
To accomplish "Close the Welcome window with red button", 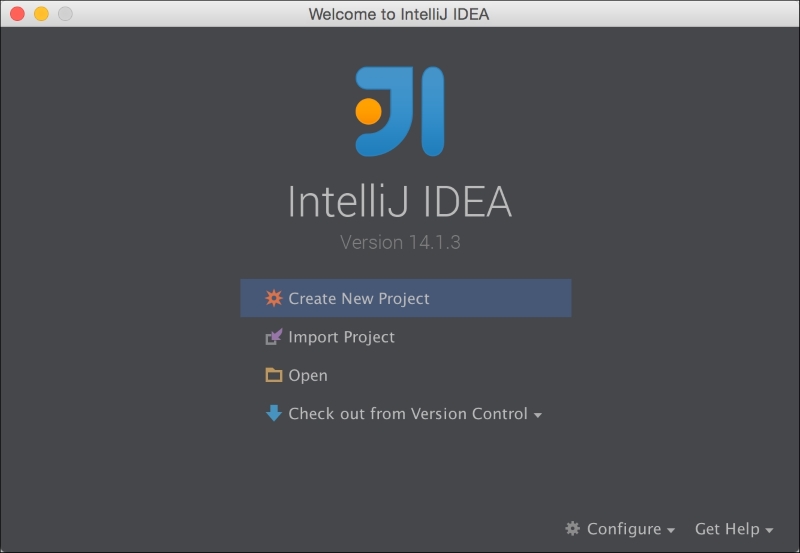I will pyautogui.click(x=17, y=14).
